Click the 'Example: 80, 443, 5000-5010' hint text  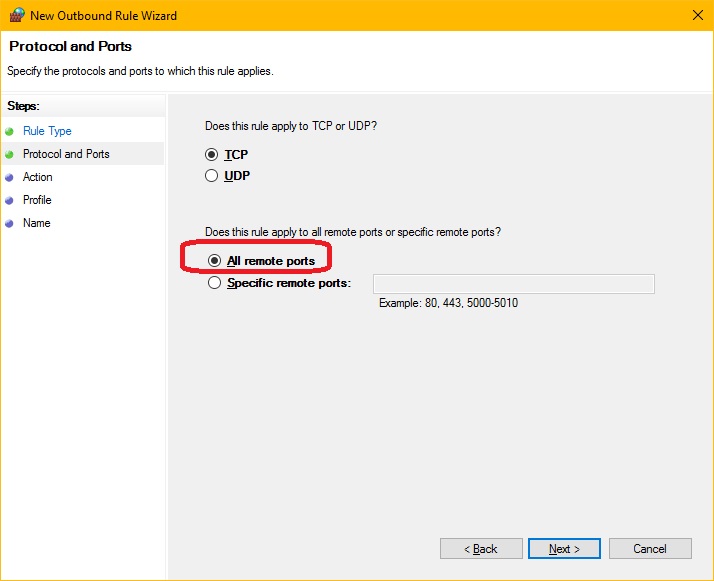point(448,303)
